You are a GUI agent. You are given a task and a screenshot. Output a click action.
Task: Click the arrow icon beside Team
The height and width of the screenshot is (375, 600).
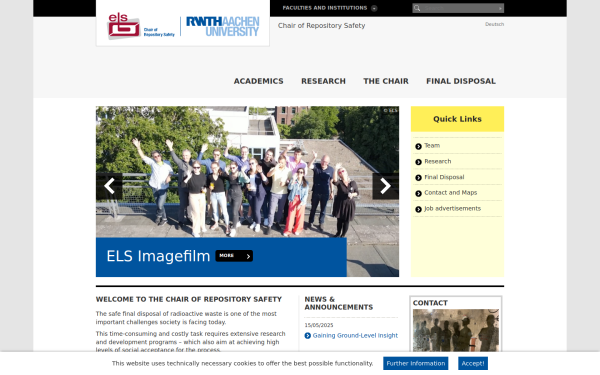pyautogui.click(x=418, y=146)
